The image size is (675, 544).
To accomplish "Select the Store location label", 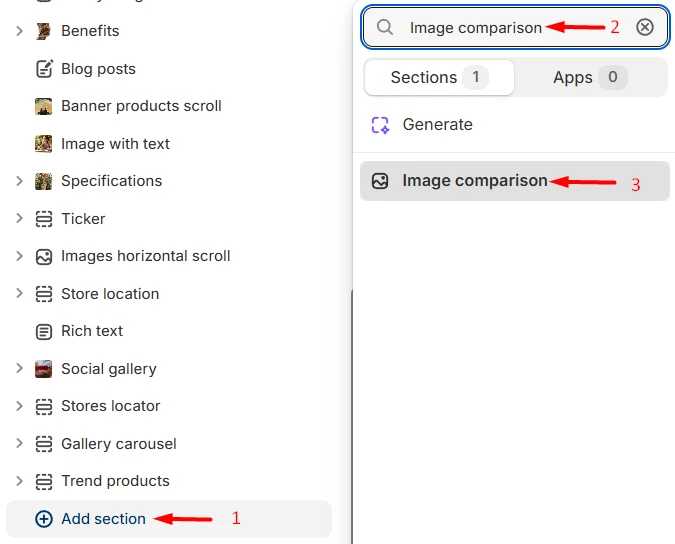I will [x=110, y=294].
